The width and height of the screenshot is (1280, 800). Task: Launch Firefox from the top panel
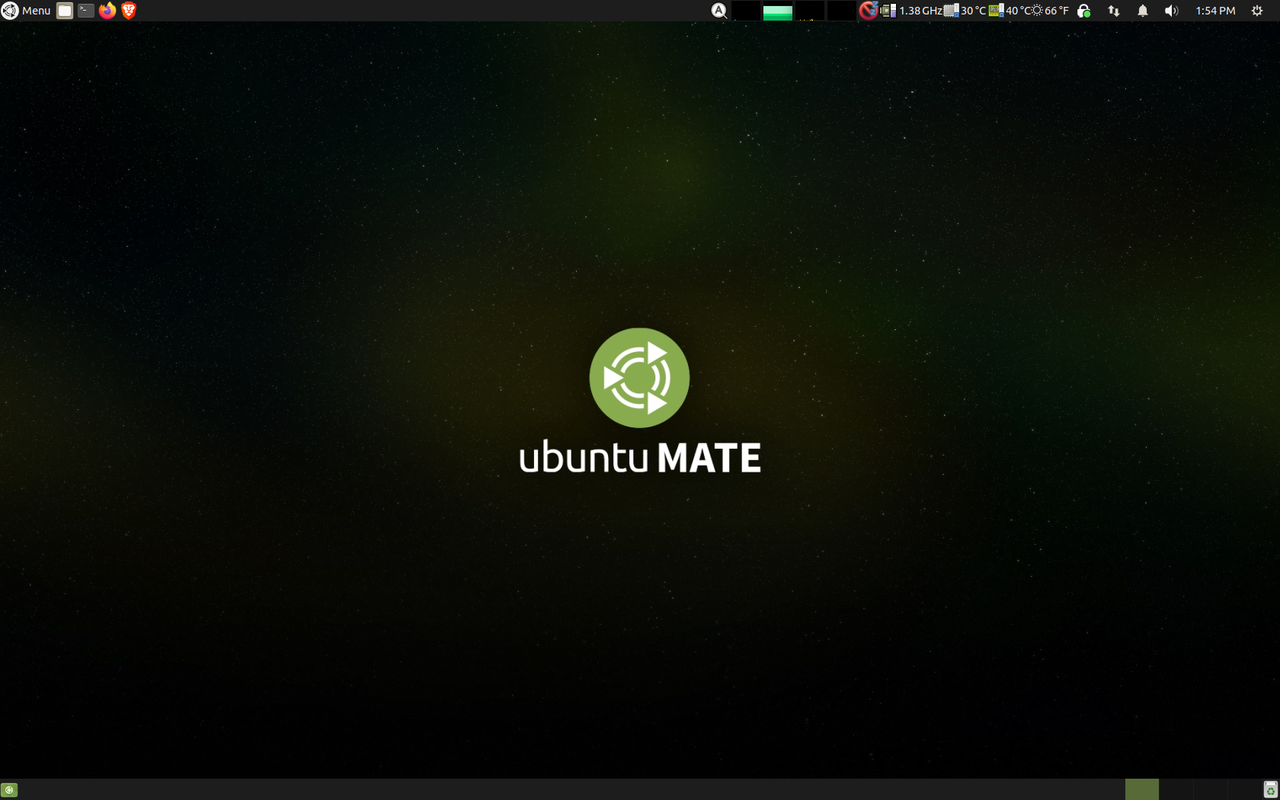click(x=108, y=11)
